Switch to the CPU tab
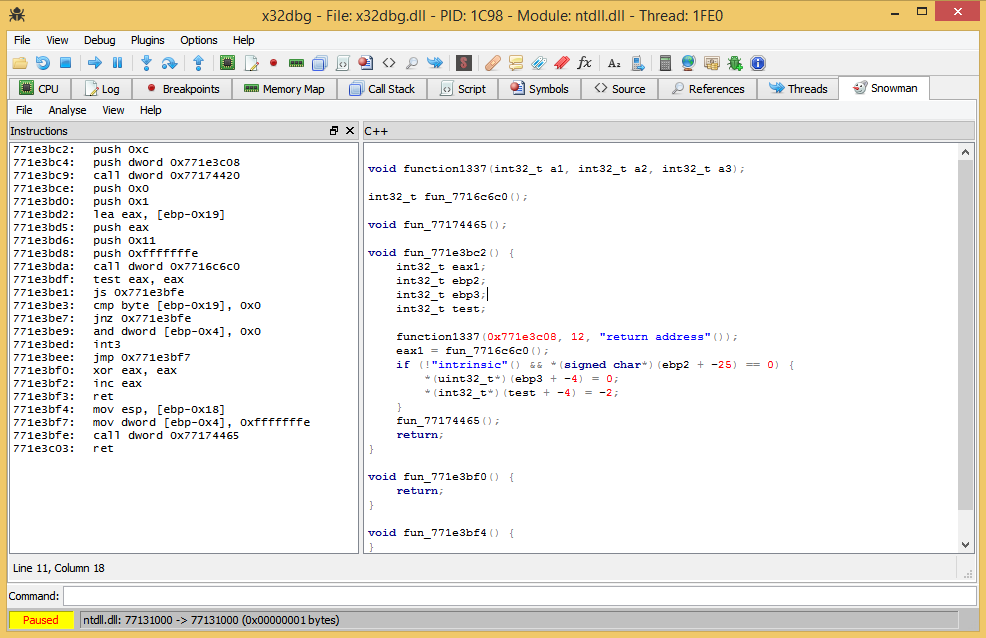 [40, 89]
